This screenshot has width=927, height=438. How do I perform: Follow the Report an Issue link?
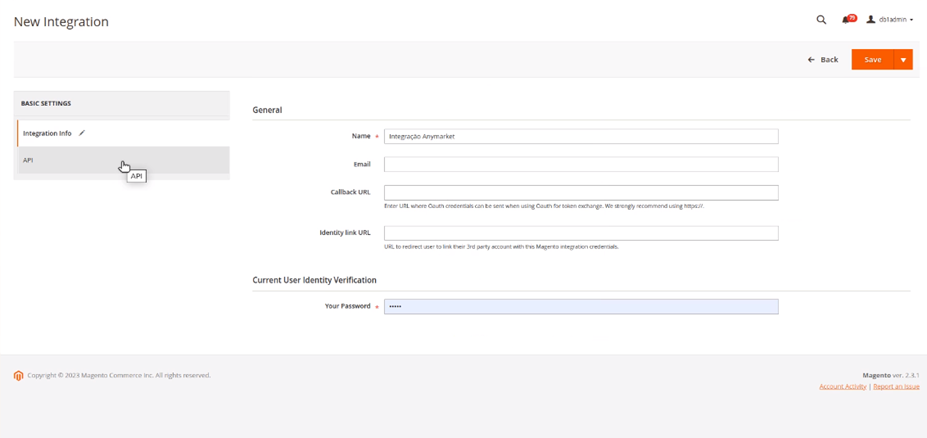coord(896,387)
